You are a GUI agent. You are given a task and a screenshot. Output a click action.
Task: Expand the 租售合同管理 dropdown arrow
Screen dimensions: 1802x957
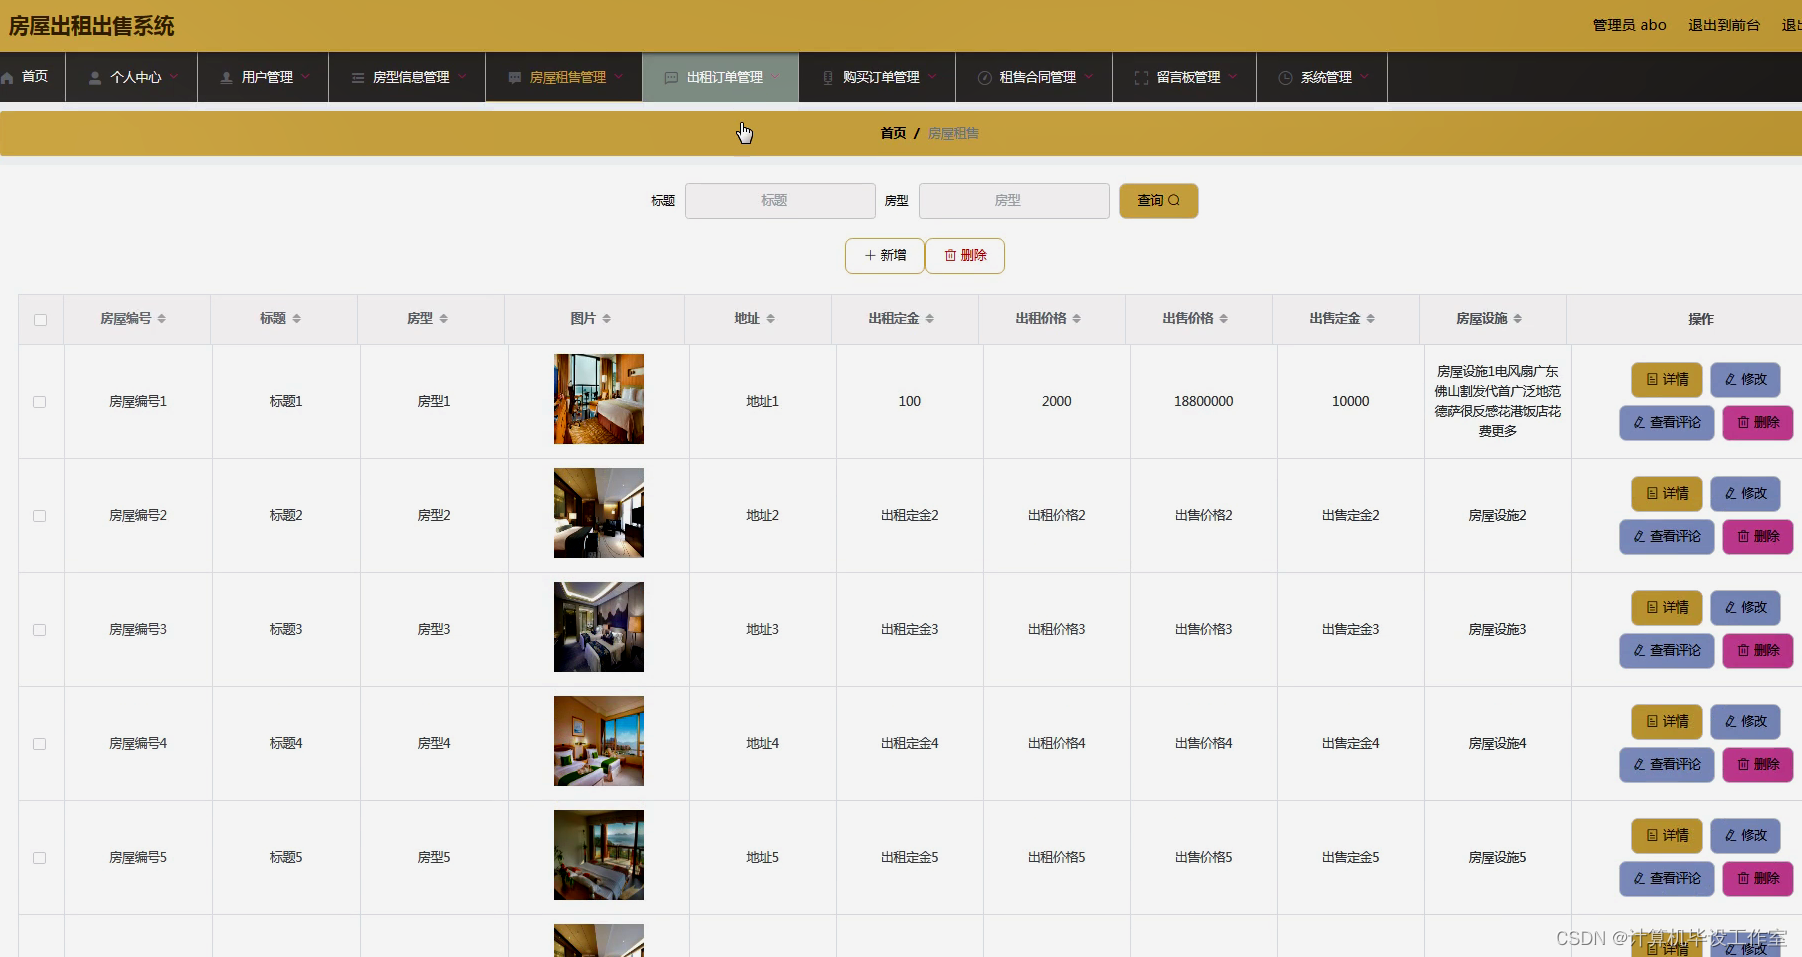(x=1089, y=76)
